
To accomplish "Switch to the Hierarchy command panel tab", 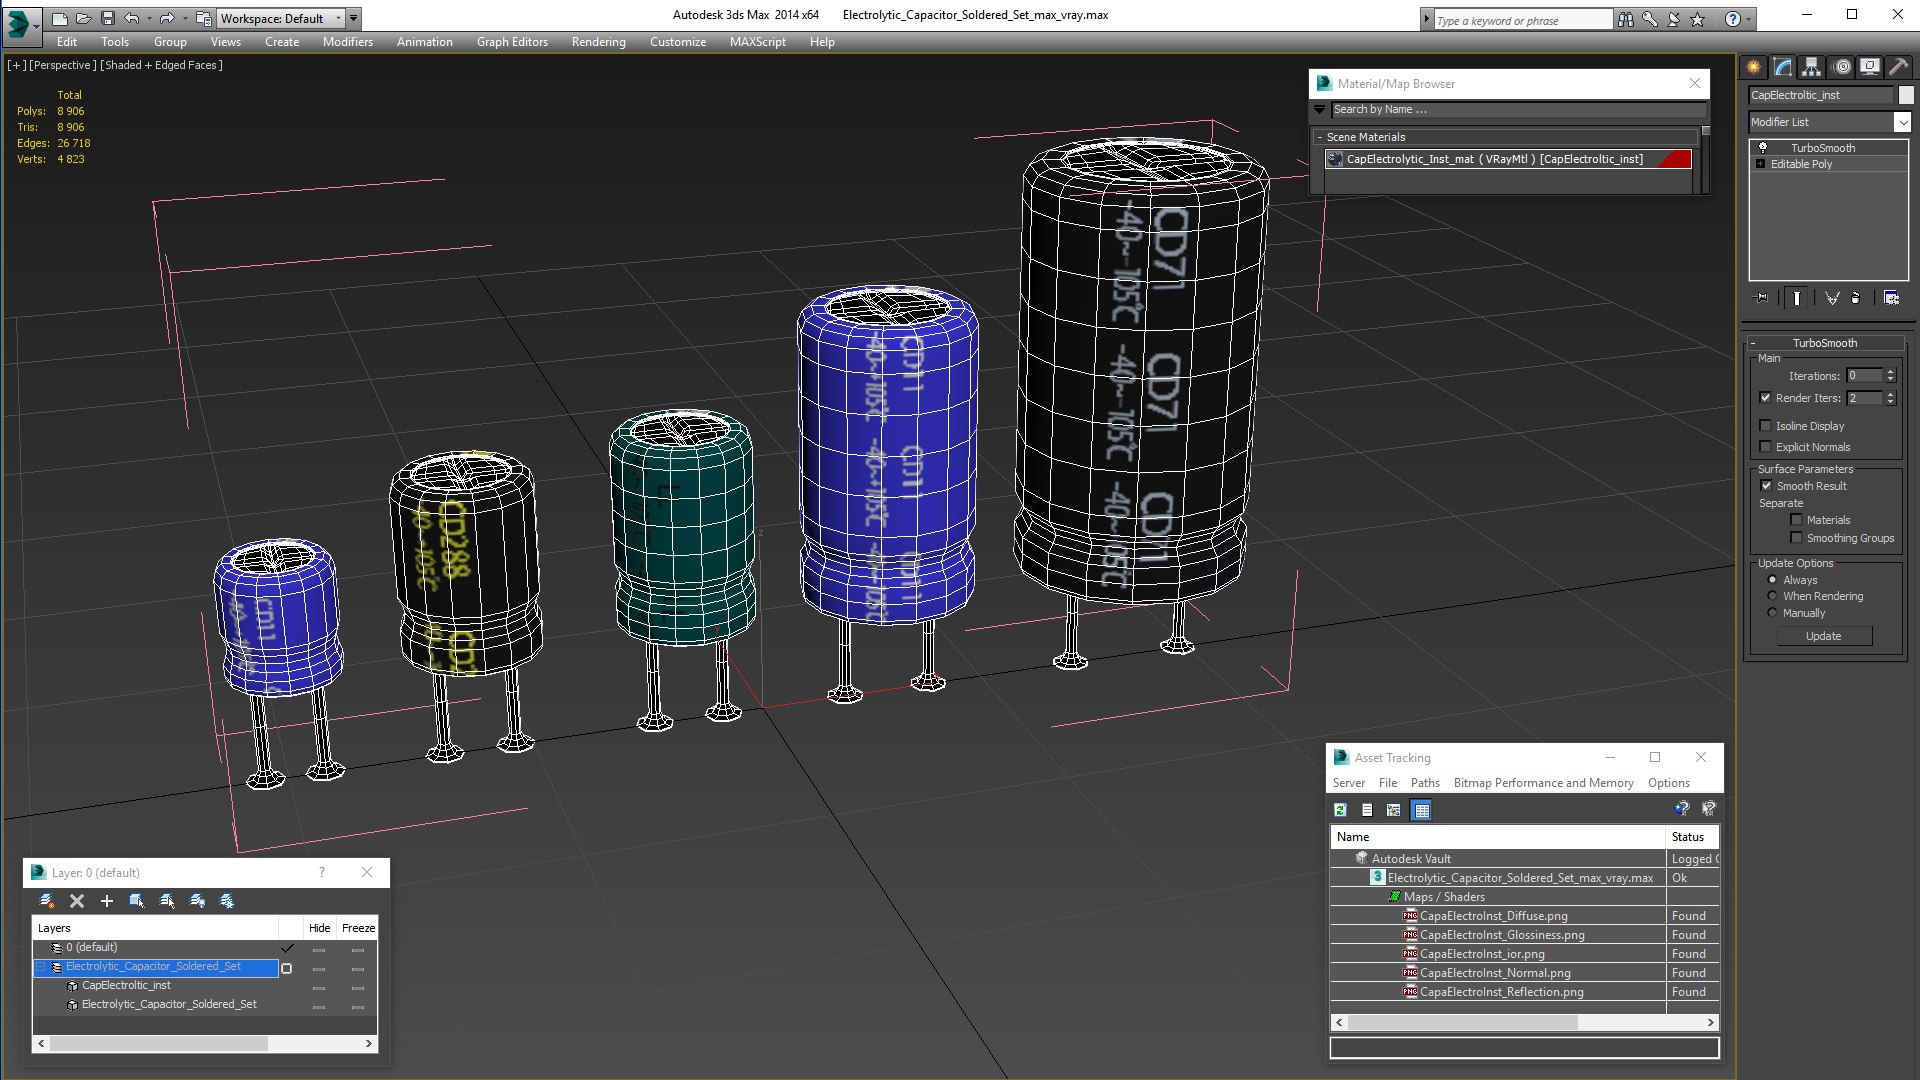I will (x=1812, y=67).
